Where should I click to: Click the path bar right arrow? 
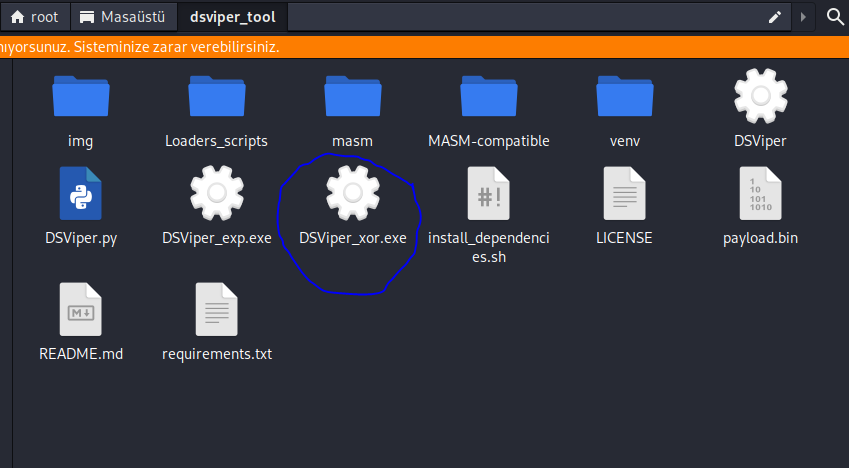click(803, 17)
